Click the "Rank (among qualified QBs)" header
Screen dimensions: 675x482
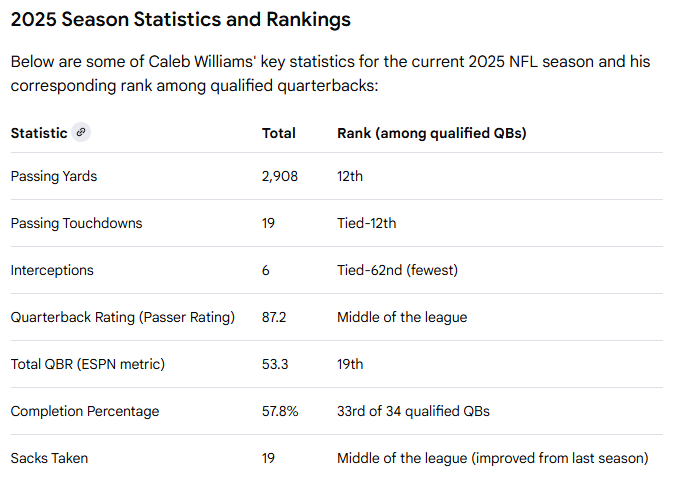click(431, 133)
